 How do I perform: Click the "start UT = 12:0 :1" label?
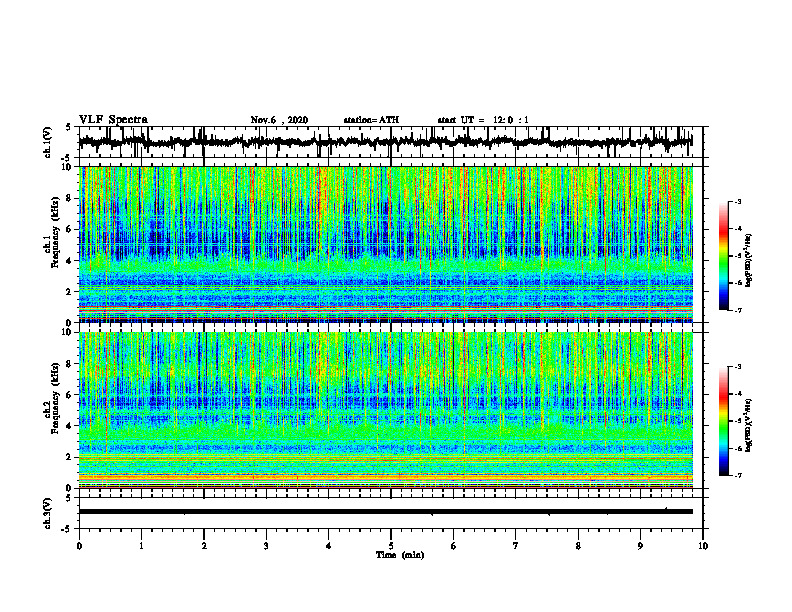(x=483, y=120)
